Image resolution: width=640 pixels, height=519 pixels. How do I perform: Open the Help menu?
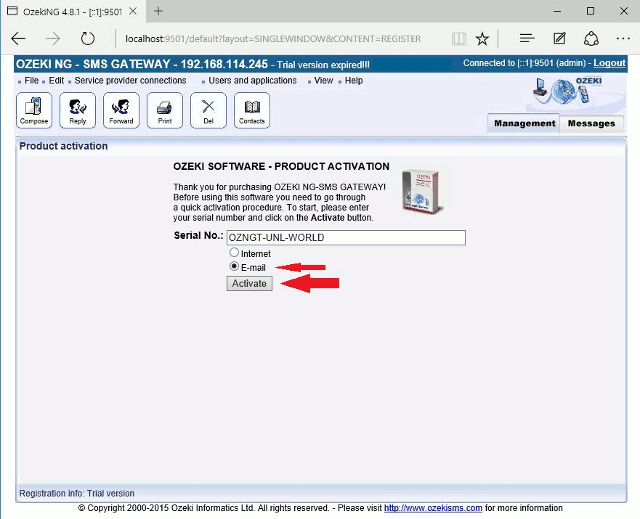pos(354,81)
